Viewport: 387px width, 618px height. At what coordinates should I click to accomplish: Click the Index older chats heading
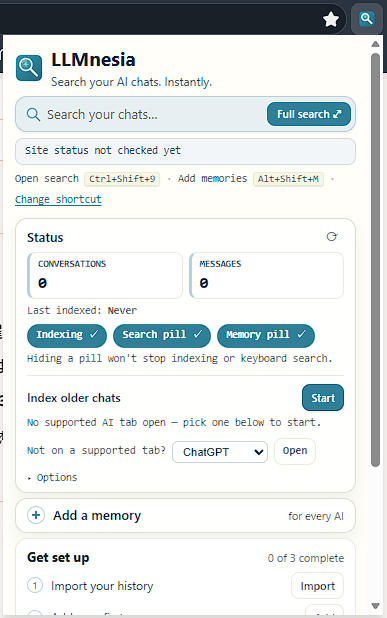pyautogui.click(x=74, y=398)
